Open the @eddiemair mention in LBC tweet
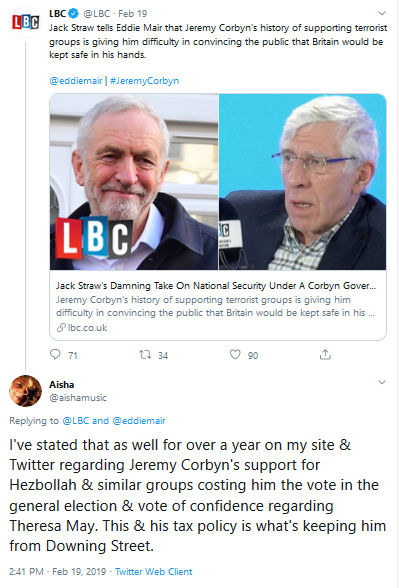 tap(76, 81)
